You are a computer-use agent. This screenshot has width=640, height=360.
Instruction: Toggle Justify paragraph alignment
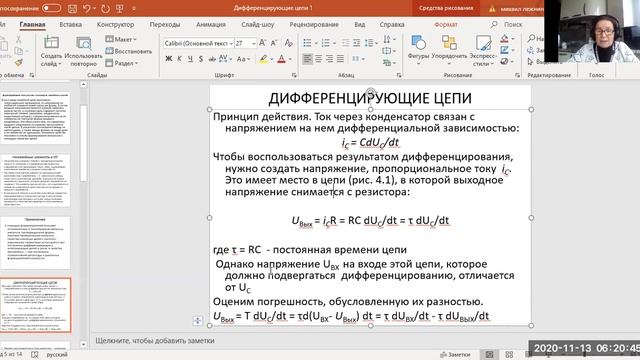coord(340,59)
